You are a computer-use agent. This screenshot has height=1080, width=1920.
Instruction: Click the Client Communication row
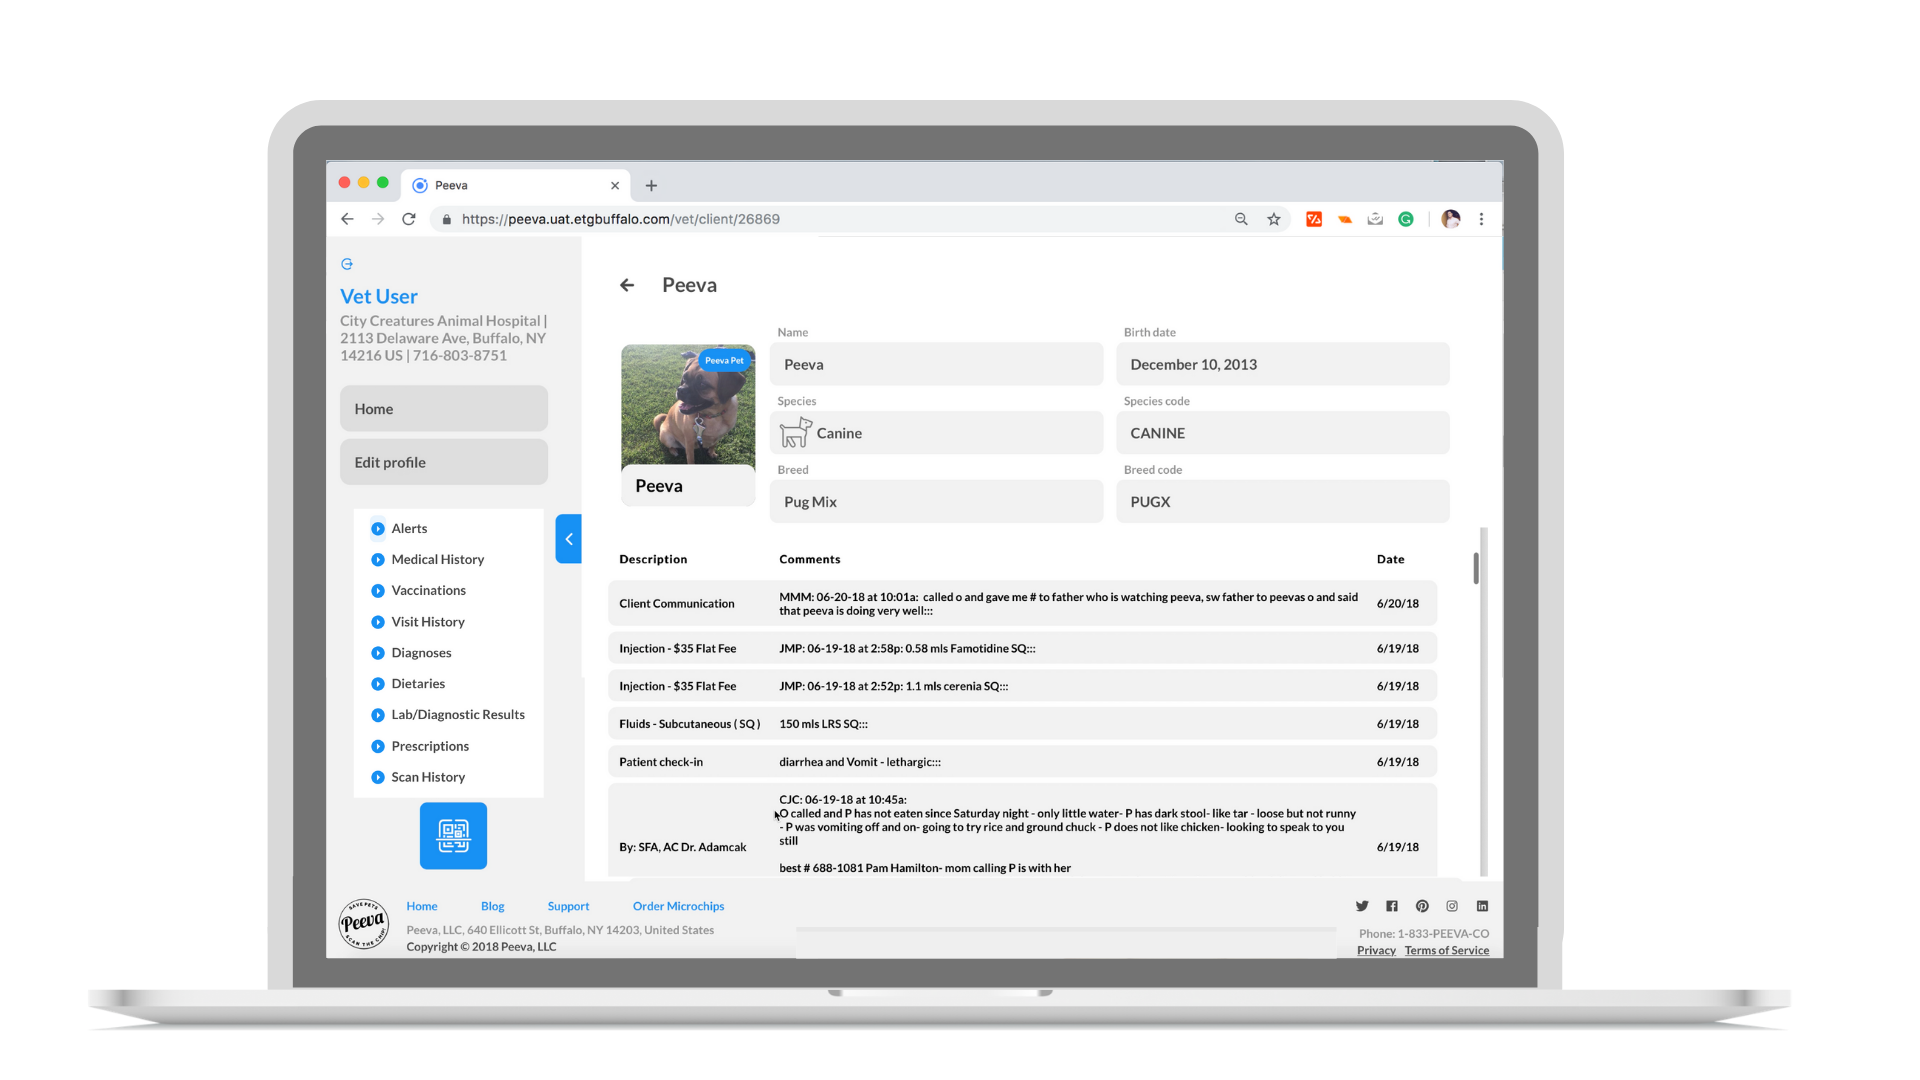click(x=1022, y=604)
